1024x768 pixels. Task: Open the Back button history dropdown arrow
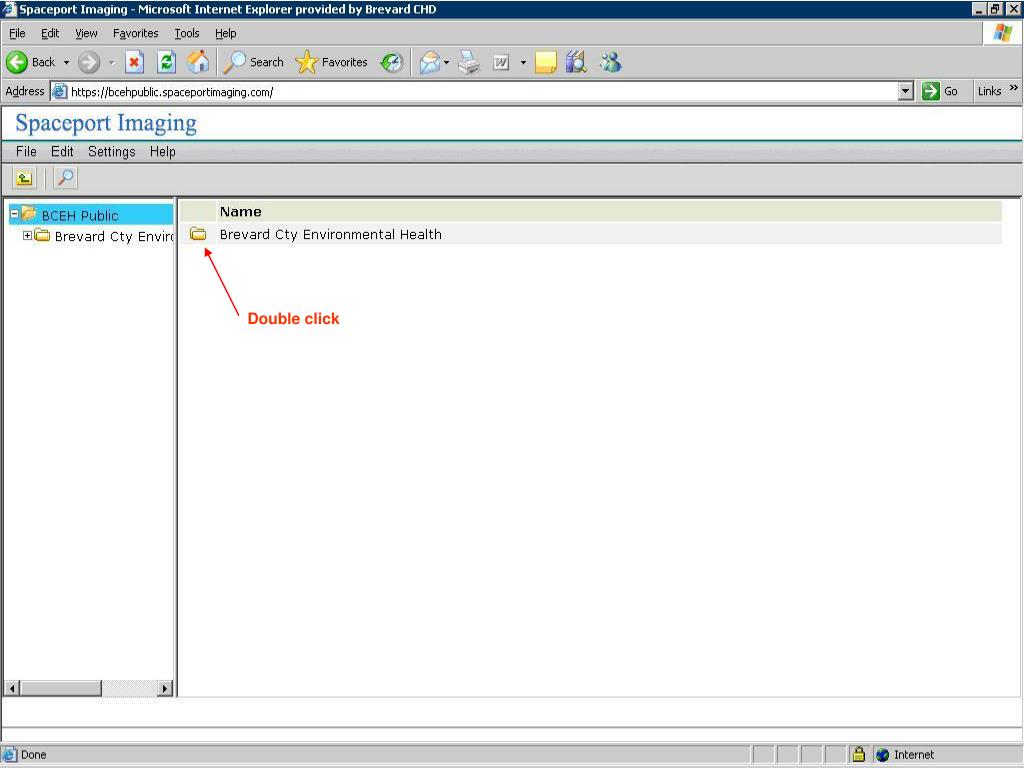(66, 63)
